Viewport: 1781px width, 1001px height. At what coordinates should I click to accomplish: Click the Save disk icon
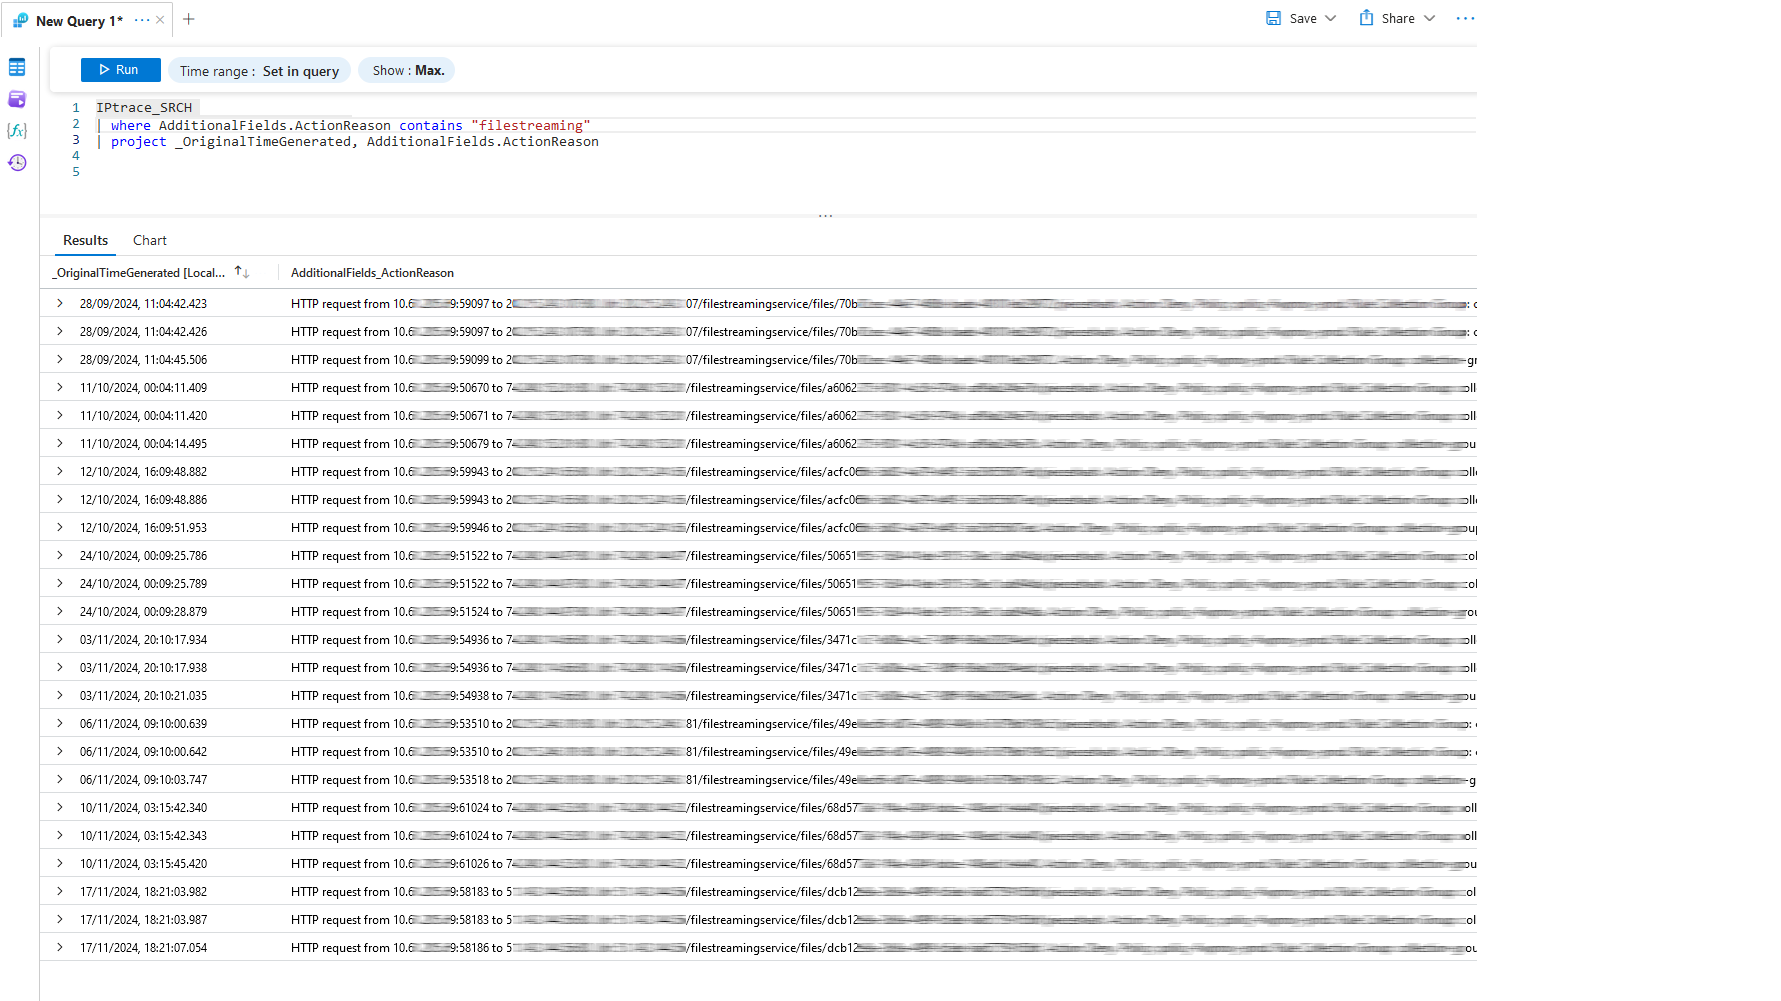point(1273,18)
